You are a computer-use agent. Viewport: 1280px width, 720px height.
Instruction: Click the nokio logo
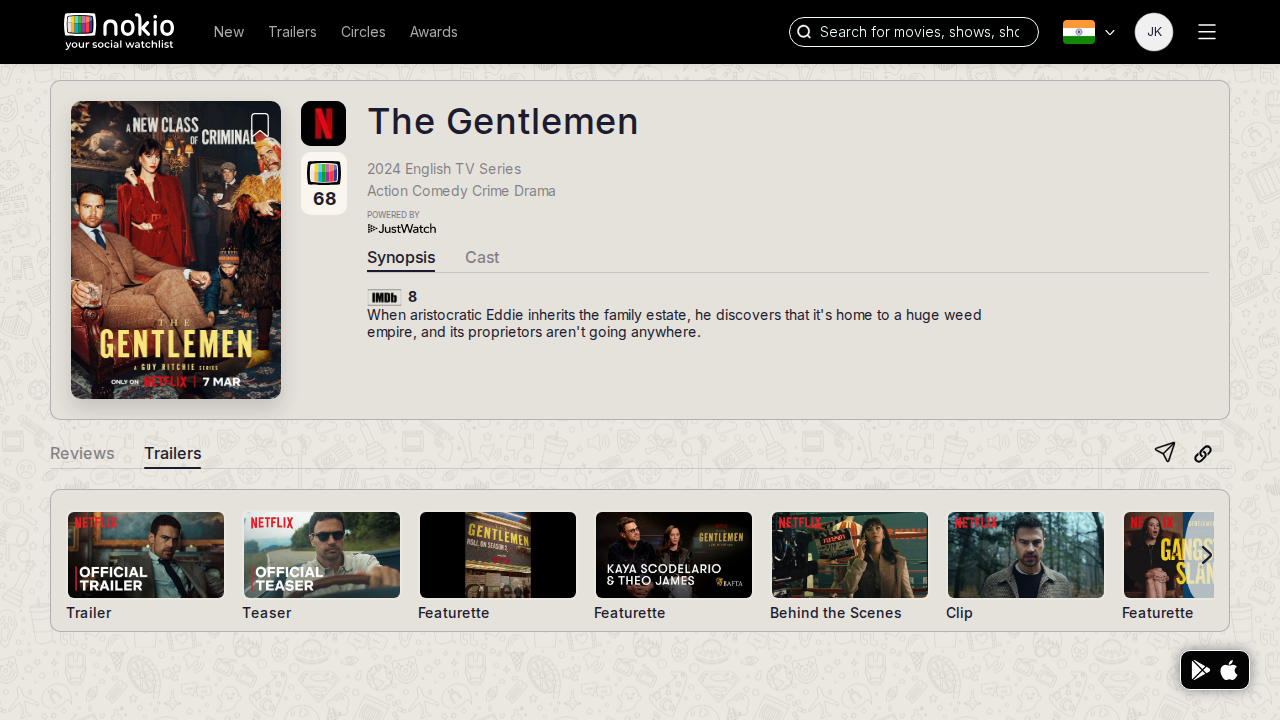coord(119,32)
